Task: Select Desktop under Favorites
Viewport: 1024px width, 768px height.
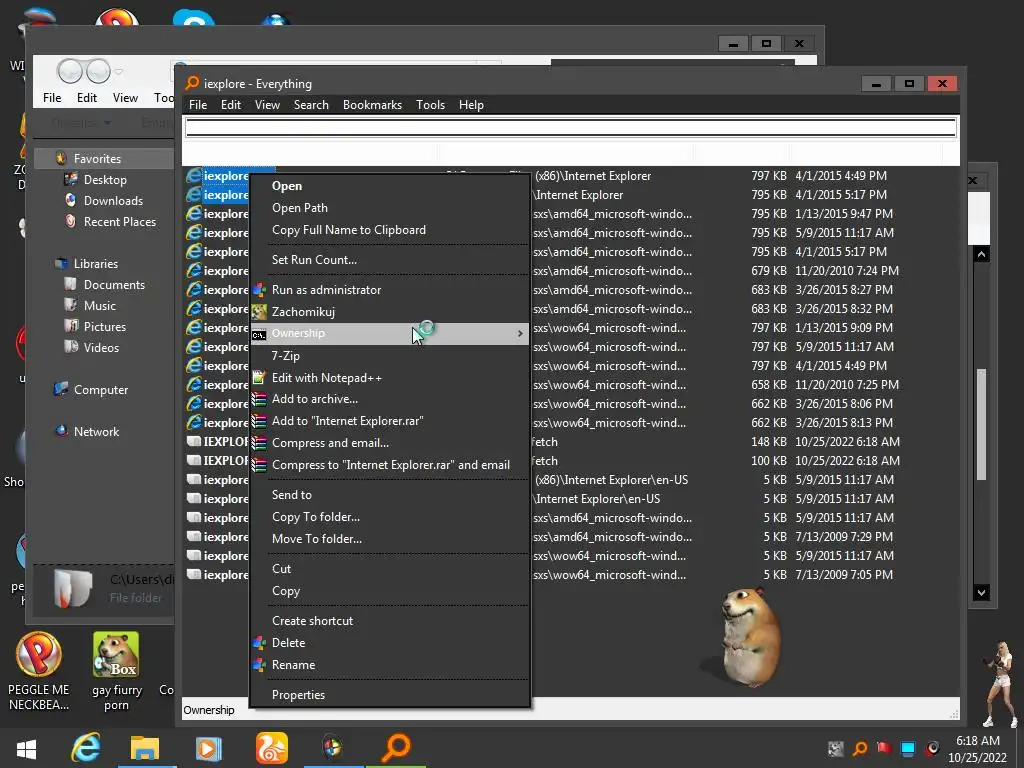Action: point(105,180)
